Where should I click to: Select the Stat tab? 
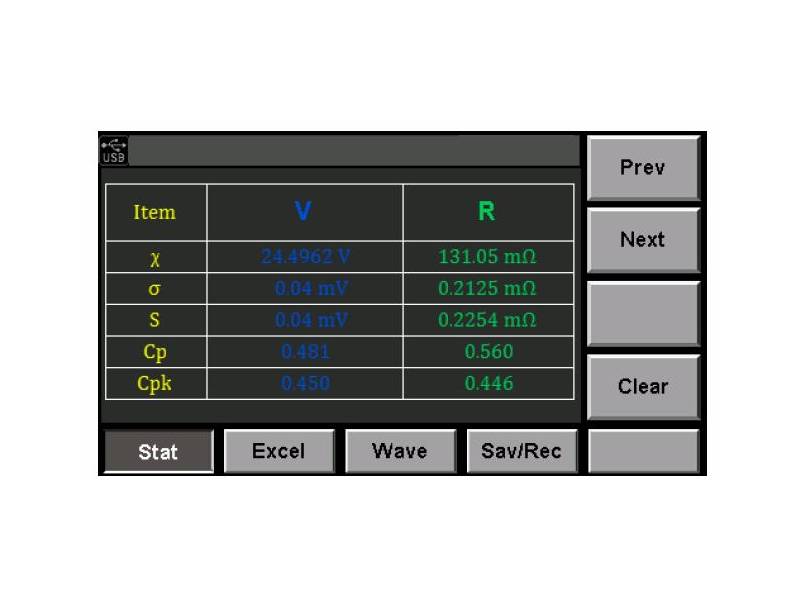(x=157, y=451)
